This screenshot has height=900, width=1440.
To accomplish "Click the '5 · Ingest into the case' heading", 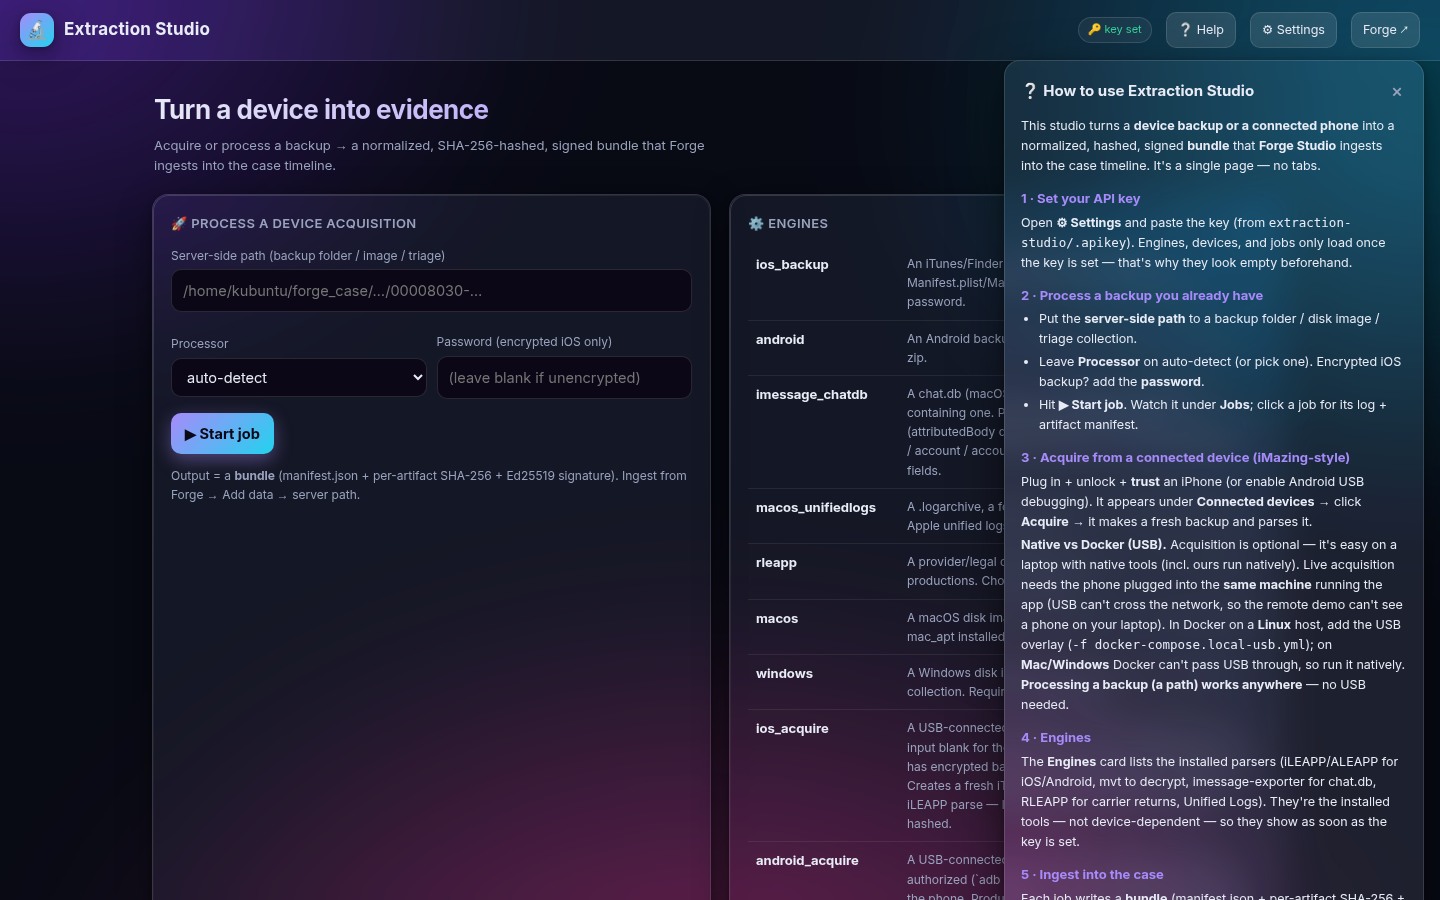I will click(x=1092, y=875).
